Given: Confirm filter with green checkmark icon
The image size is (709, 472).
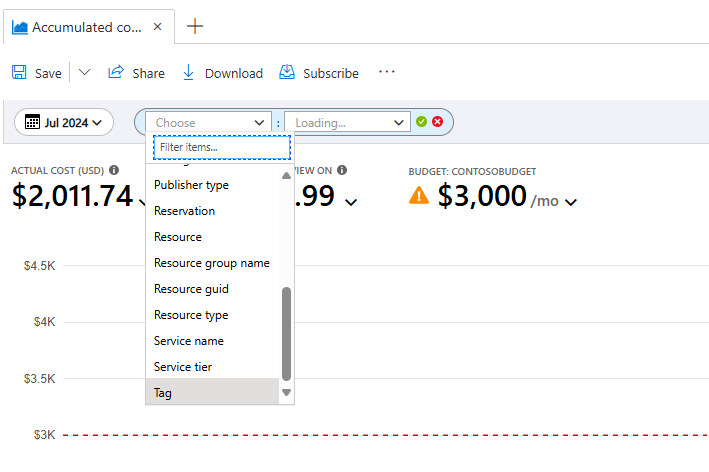Looking at the screenshot, I should 422,122.
